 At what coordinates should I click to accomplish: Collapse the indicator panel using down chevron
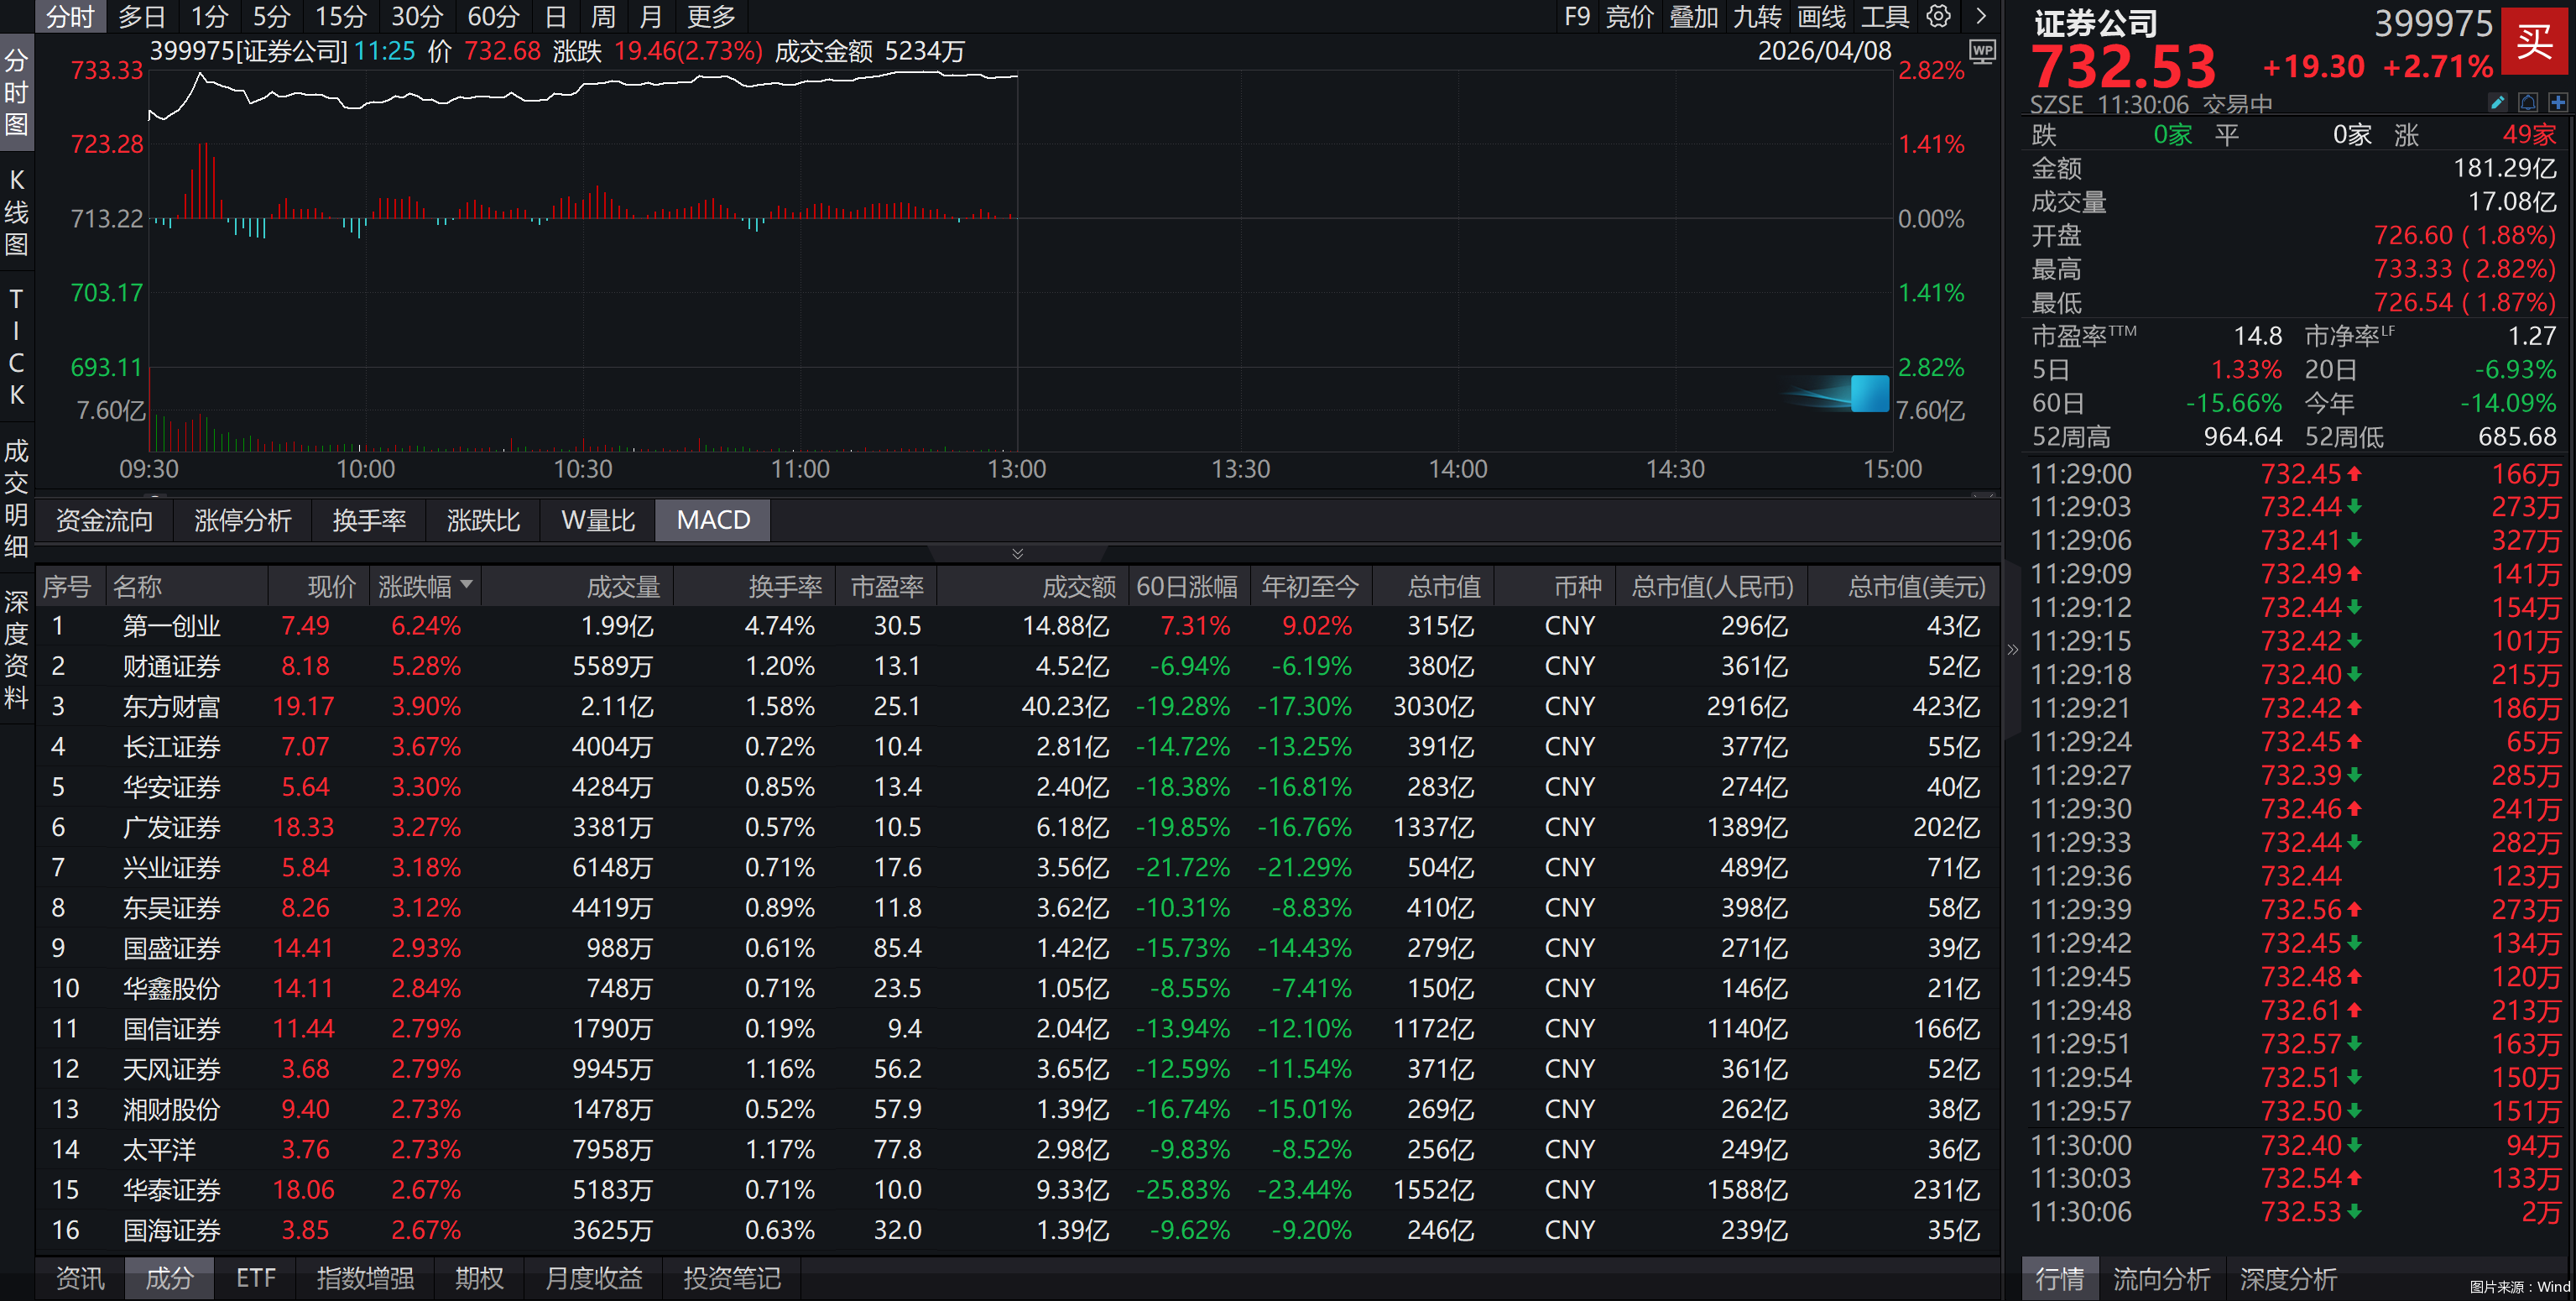point(1017,553)
